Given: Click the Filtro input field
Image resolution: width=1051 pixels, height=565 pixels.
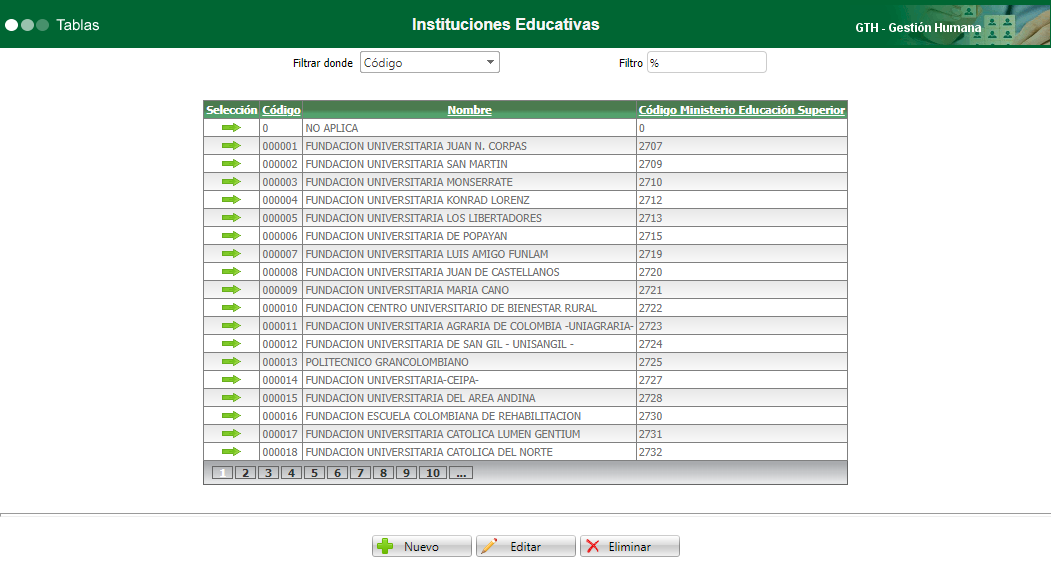Looking at the screenshot, I should click(706, 62).
